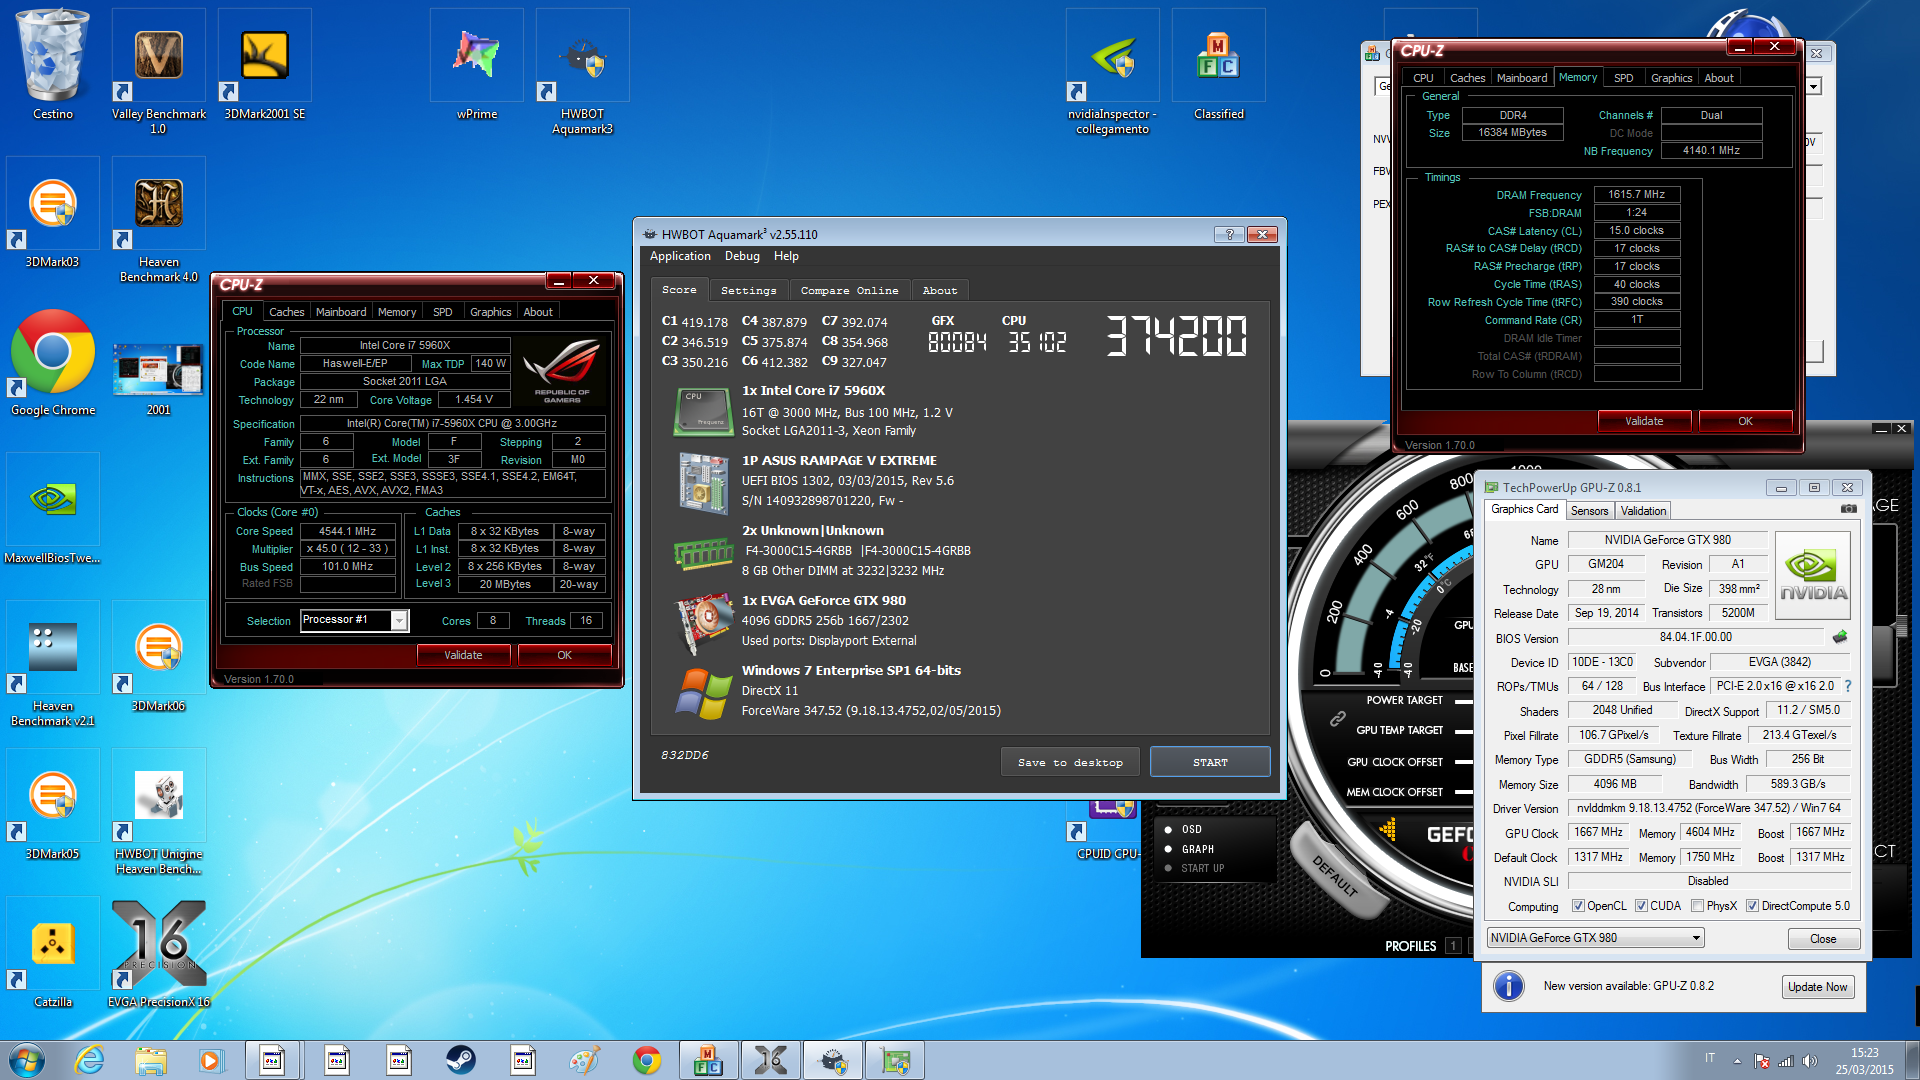
Task: Click Save to desktop in Aquamark
Action: [1070, 762]
